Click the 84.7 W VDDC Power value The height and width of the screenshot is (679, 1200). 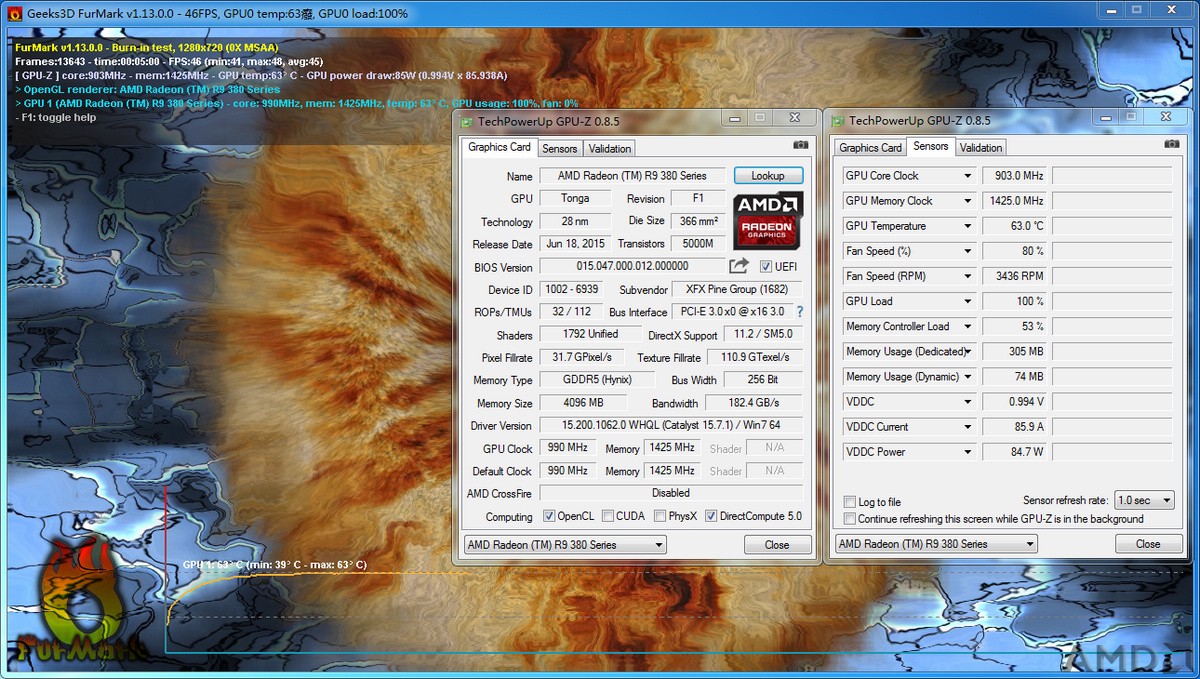click(1014, 452)
